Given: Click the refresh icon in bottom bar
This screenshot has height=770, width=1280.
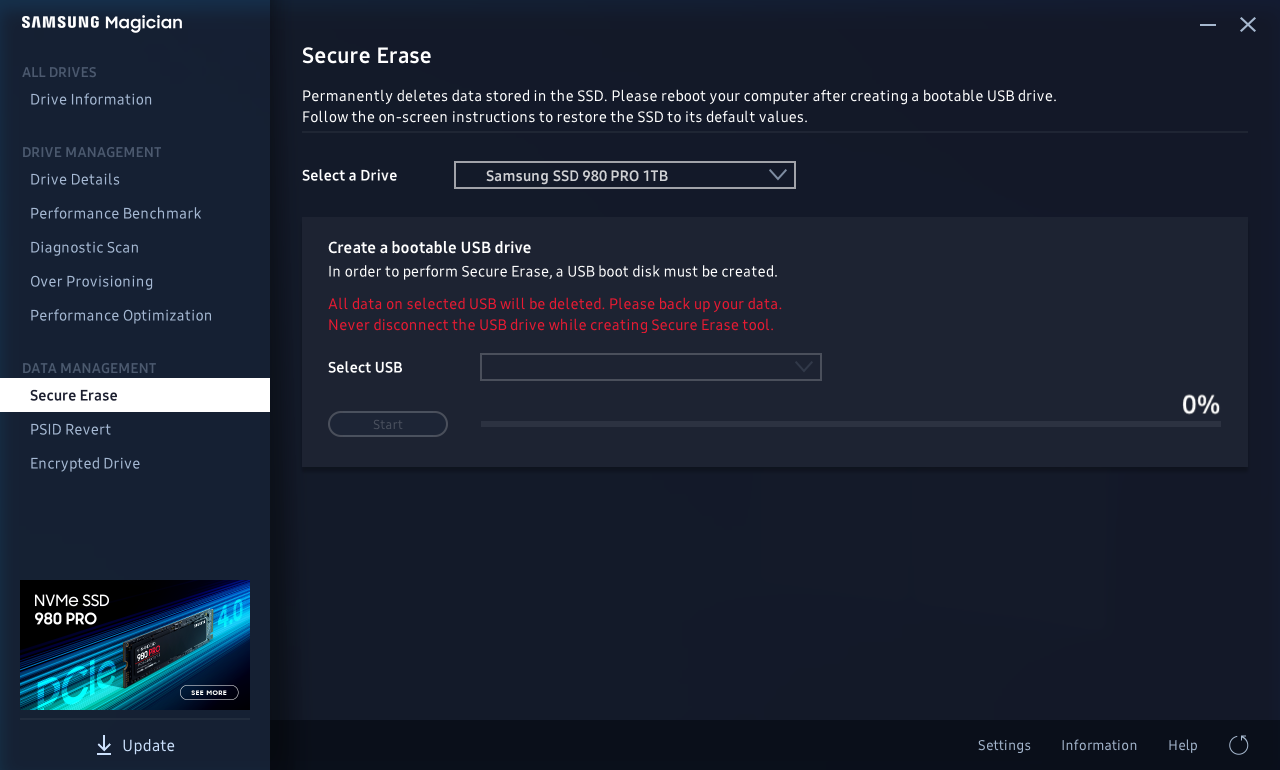Looking at the screenshot, I should tap(1238, 745).
